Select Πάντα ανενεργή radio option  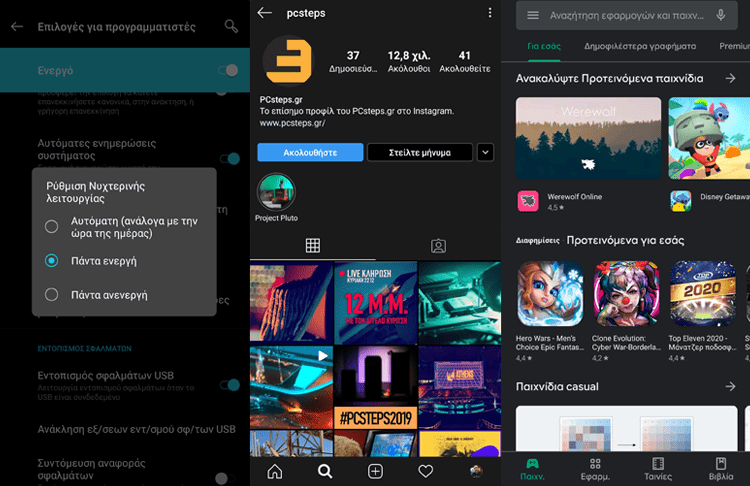51,295
